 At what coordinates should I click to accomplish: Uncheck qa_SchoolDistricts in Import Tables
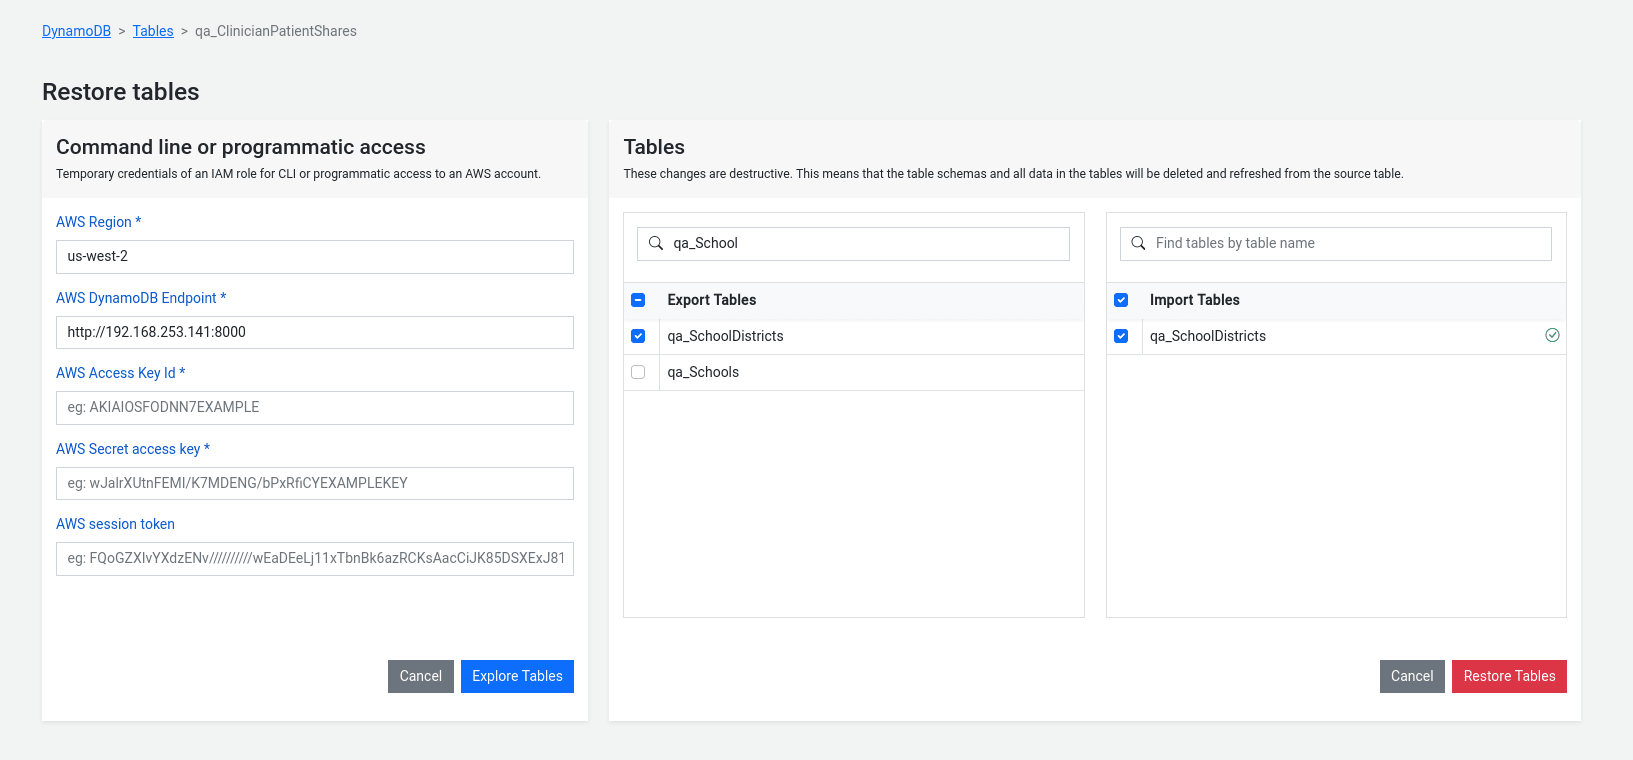coord(1121,336)
